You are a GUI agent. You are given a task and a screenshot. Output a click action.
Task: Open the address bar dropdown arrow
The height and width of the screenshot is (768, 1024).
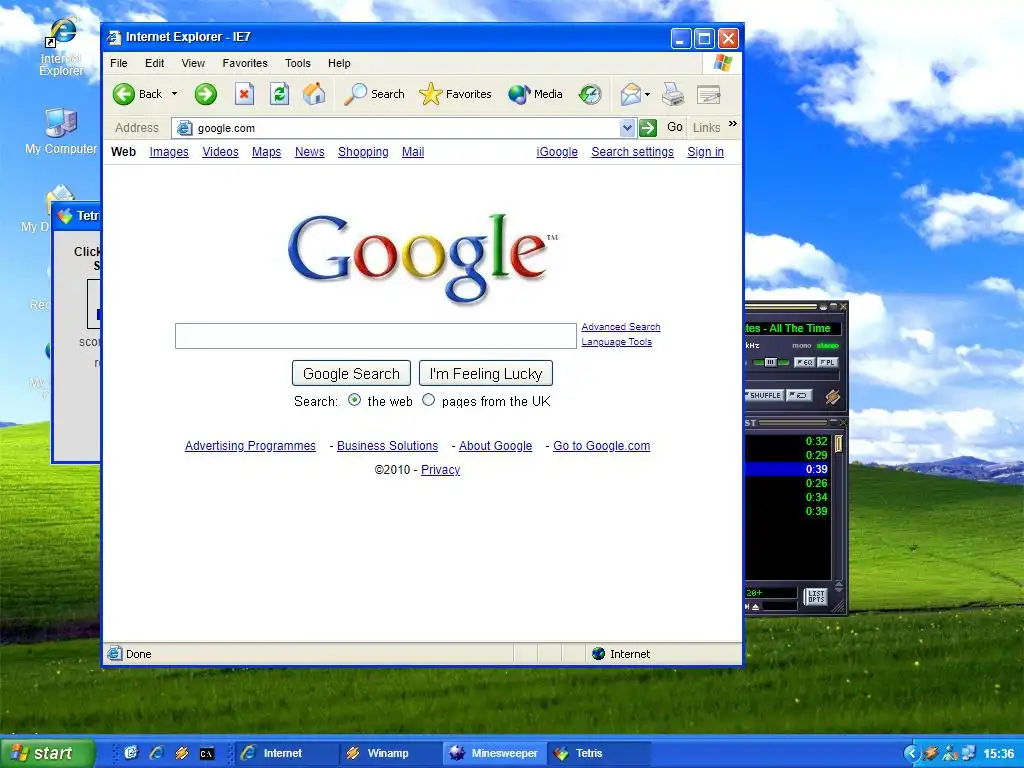click(627, 128)
